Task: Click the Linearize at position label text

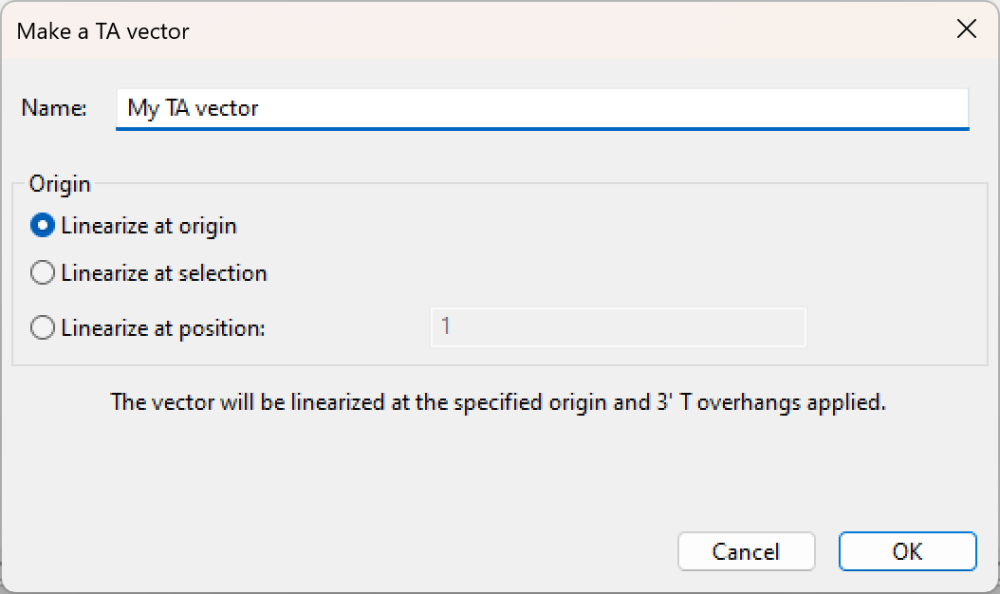Action: pos(161,327)
